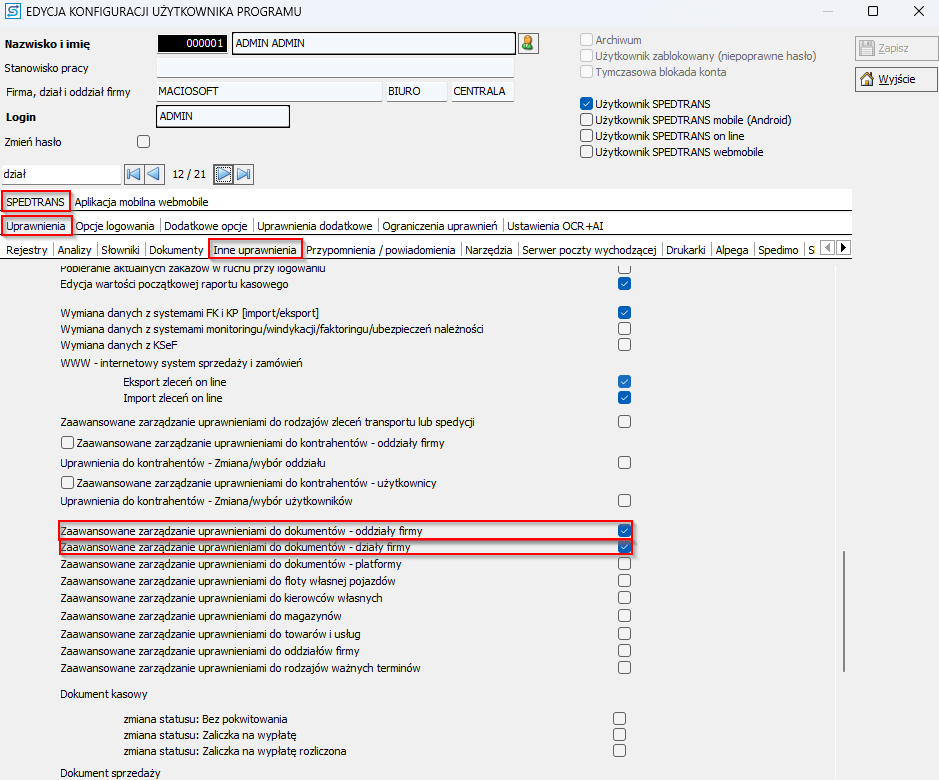Screen dimensions: 939x780
Task: Go to next search result arrow
Action: (224, 174)
